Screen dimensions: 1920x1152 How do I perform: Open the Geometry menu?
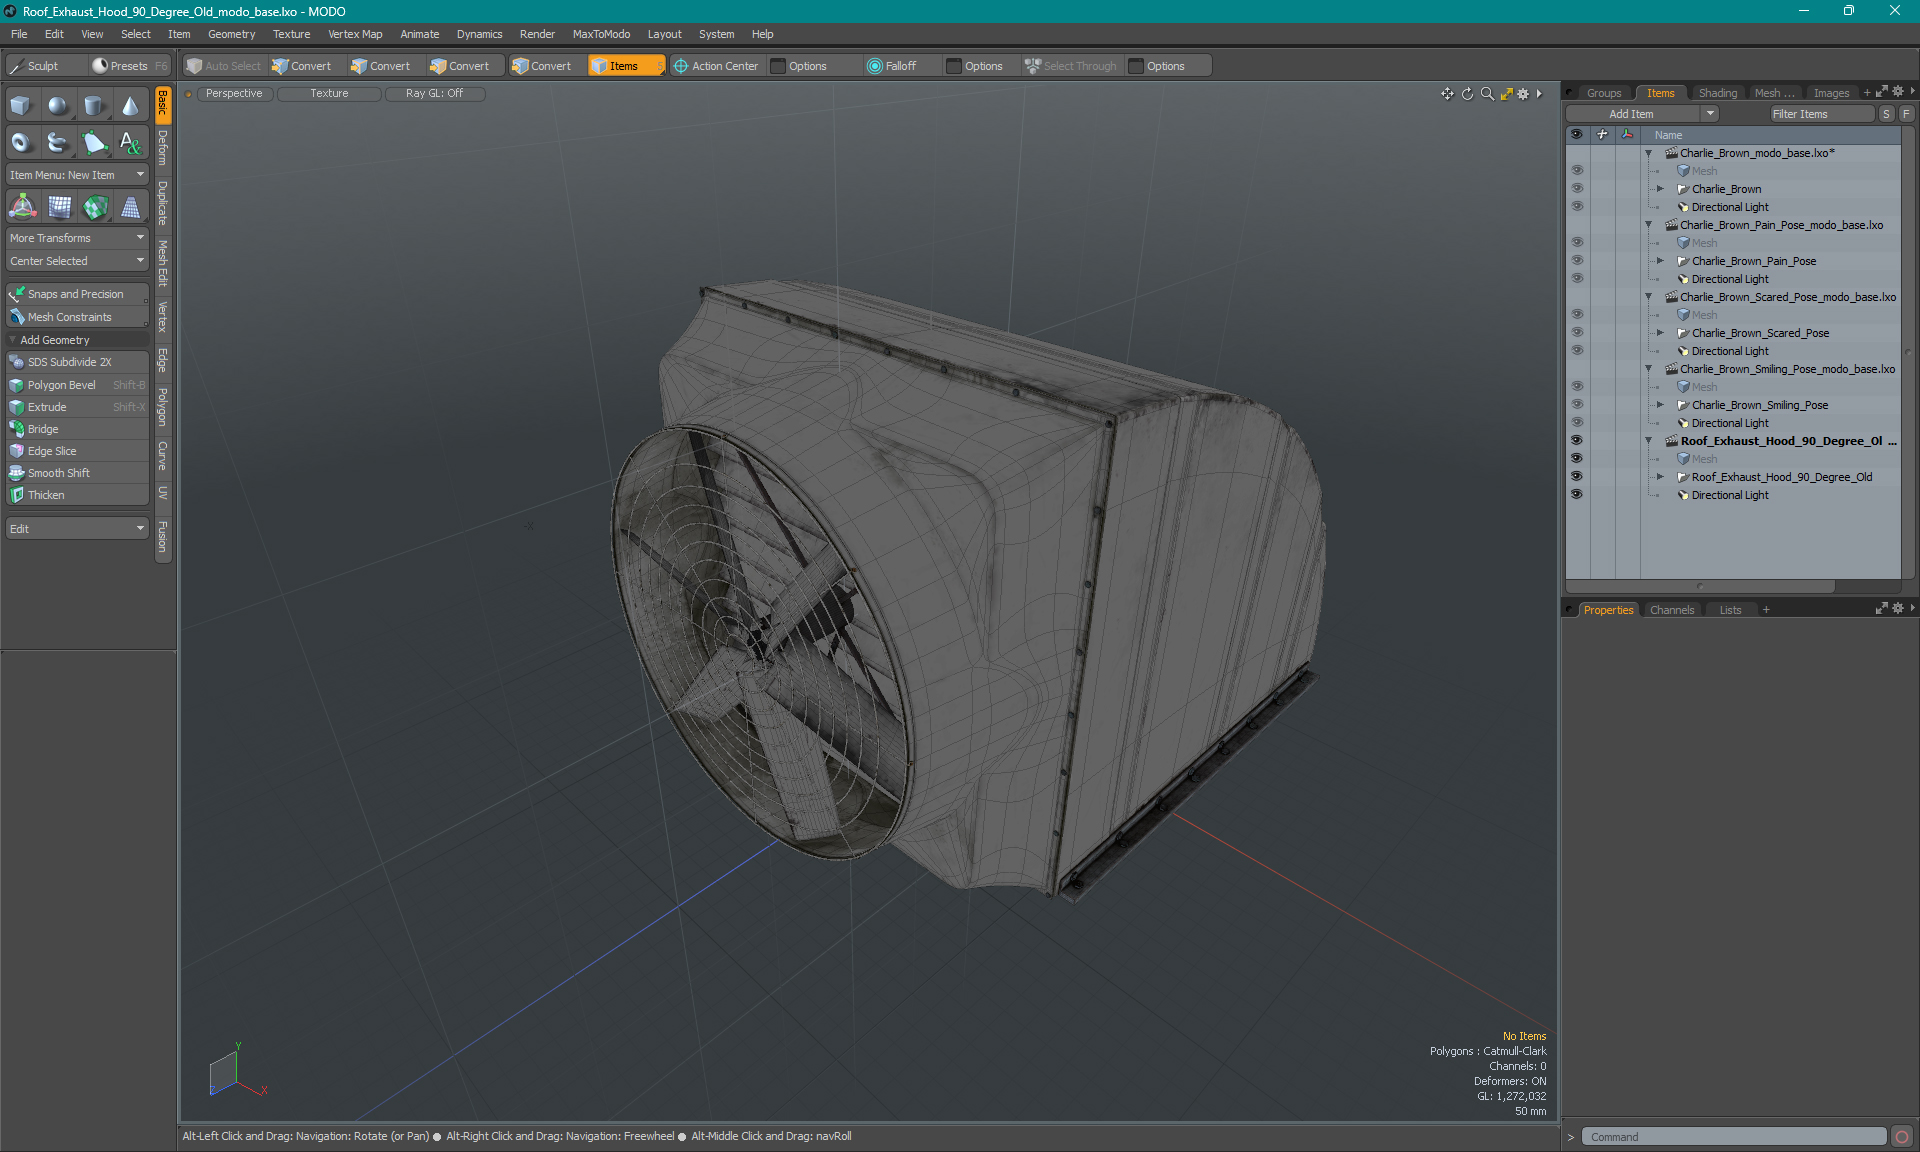point(231,34)
